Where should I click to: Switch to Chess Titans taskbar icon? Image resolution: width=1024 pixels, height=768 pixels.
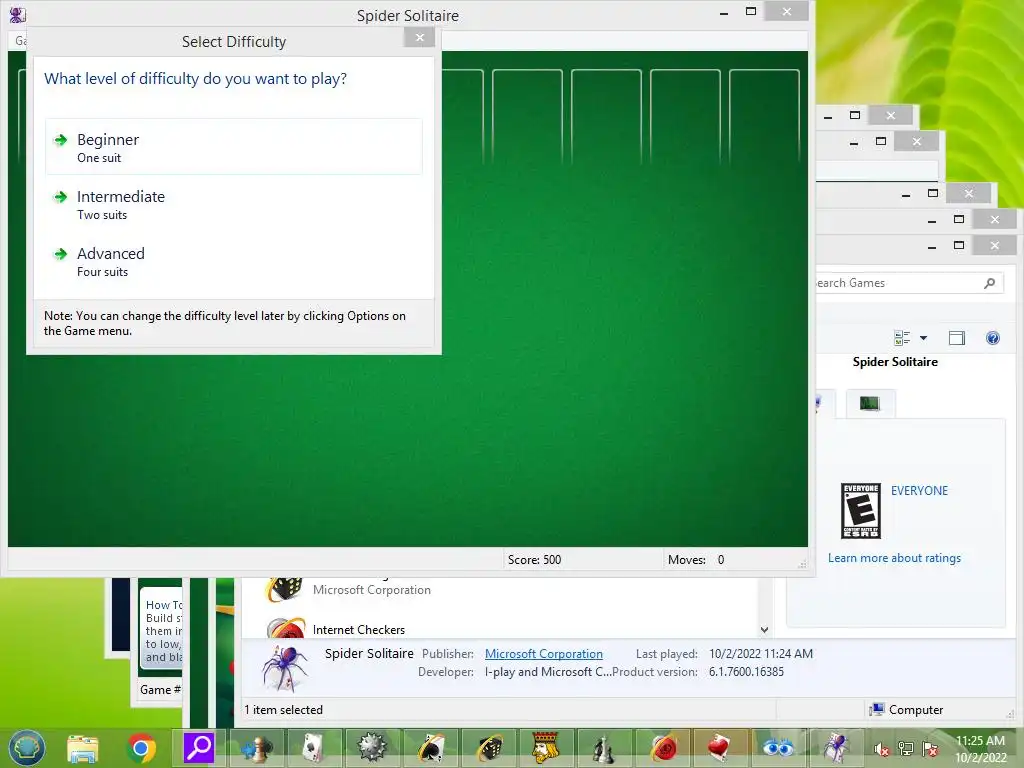pyautogui.click(x=604, y=748)
